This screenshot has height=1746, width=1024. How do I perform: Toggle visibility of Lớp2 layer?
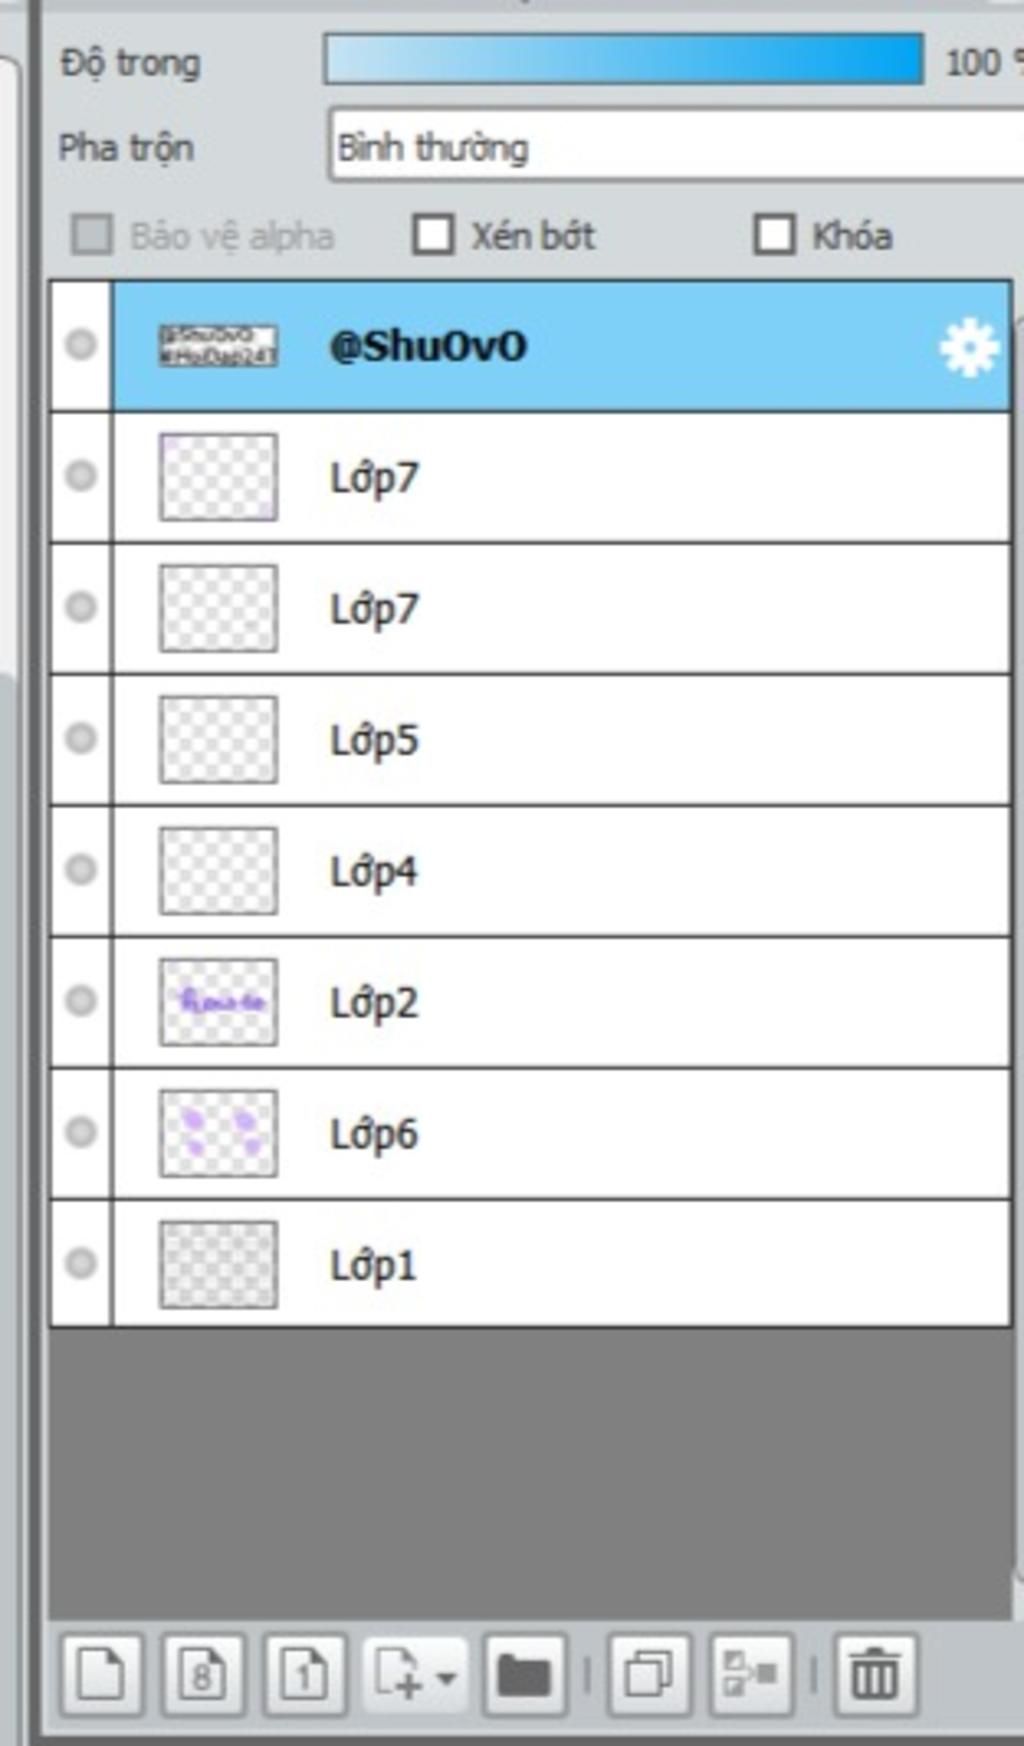81,1001
